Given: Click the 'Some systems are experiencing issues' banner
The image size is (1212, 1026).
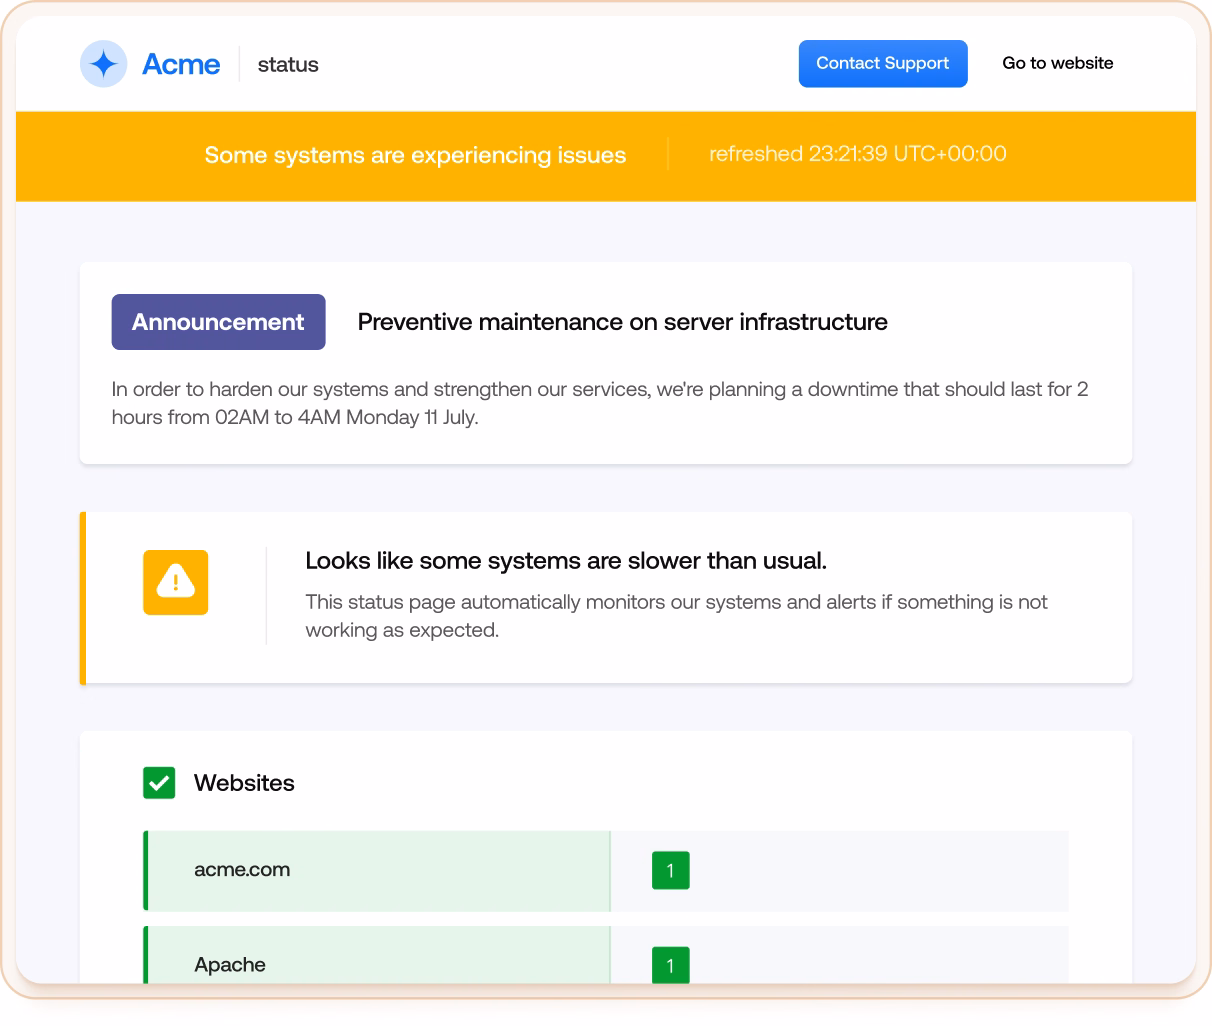Looking at the screenshot, I should pos(415,155).
